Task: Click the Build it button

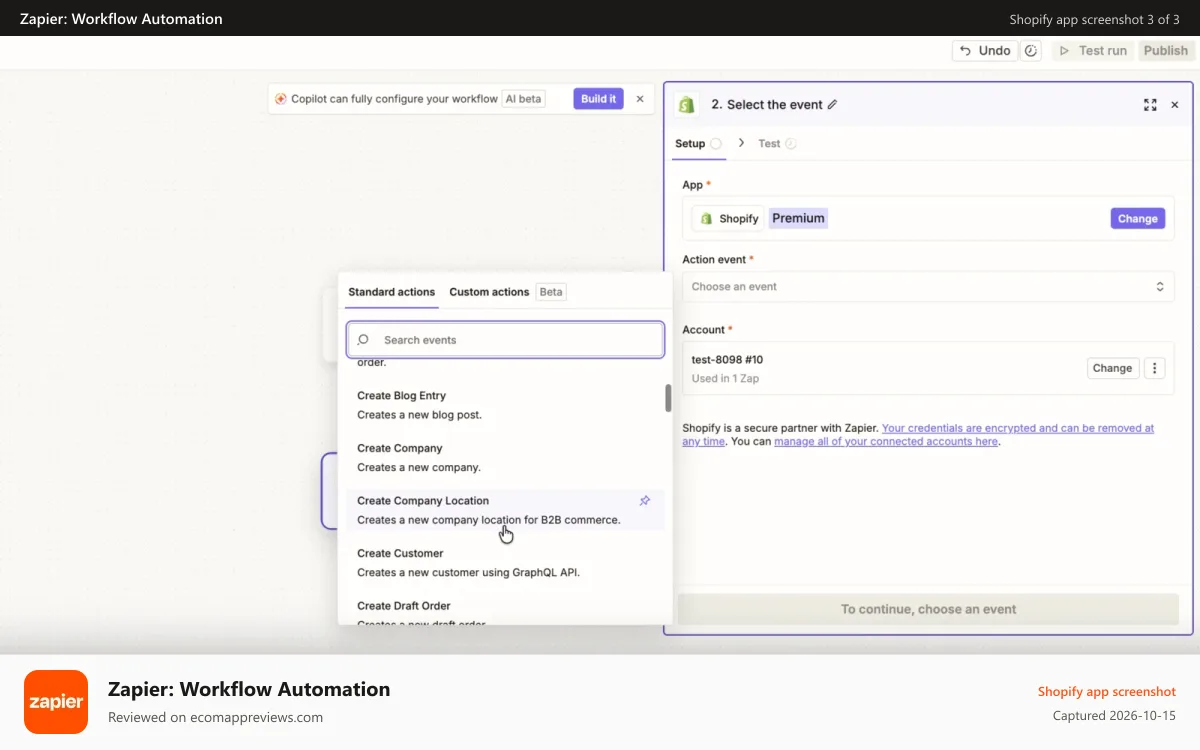Action: tap(598, 99)
